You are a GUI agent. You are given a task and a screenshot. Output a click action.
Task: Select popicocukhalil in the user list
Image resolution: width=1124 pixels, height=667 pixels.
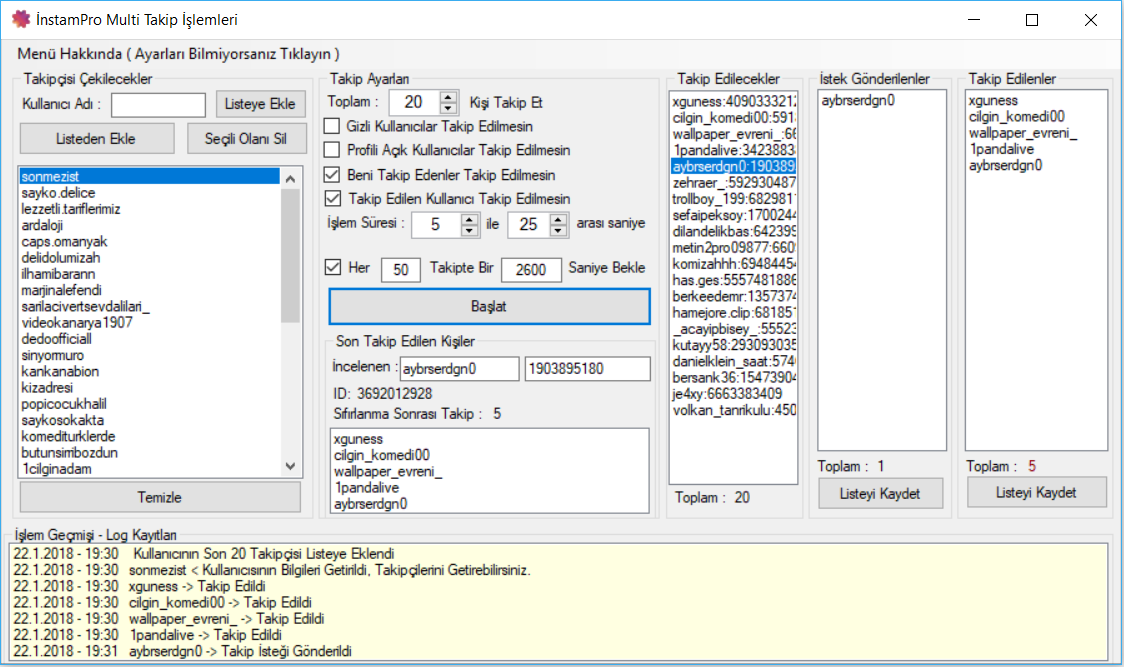[149, 404]
